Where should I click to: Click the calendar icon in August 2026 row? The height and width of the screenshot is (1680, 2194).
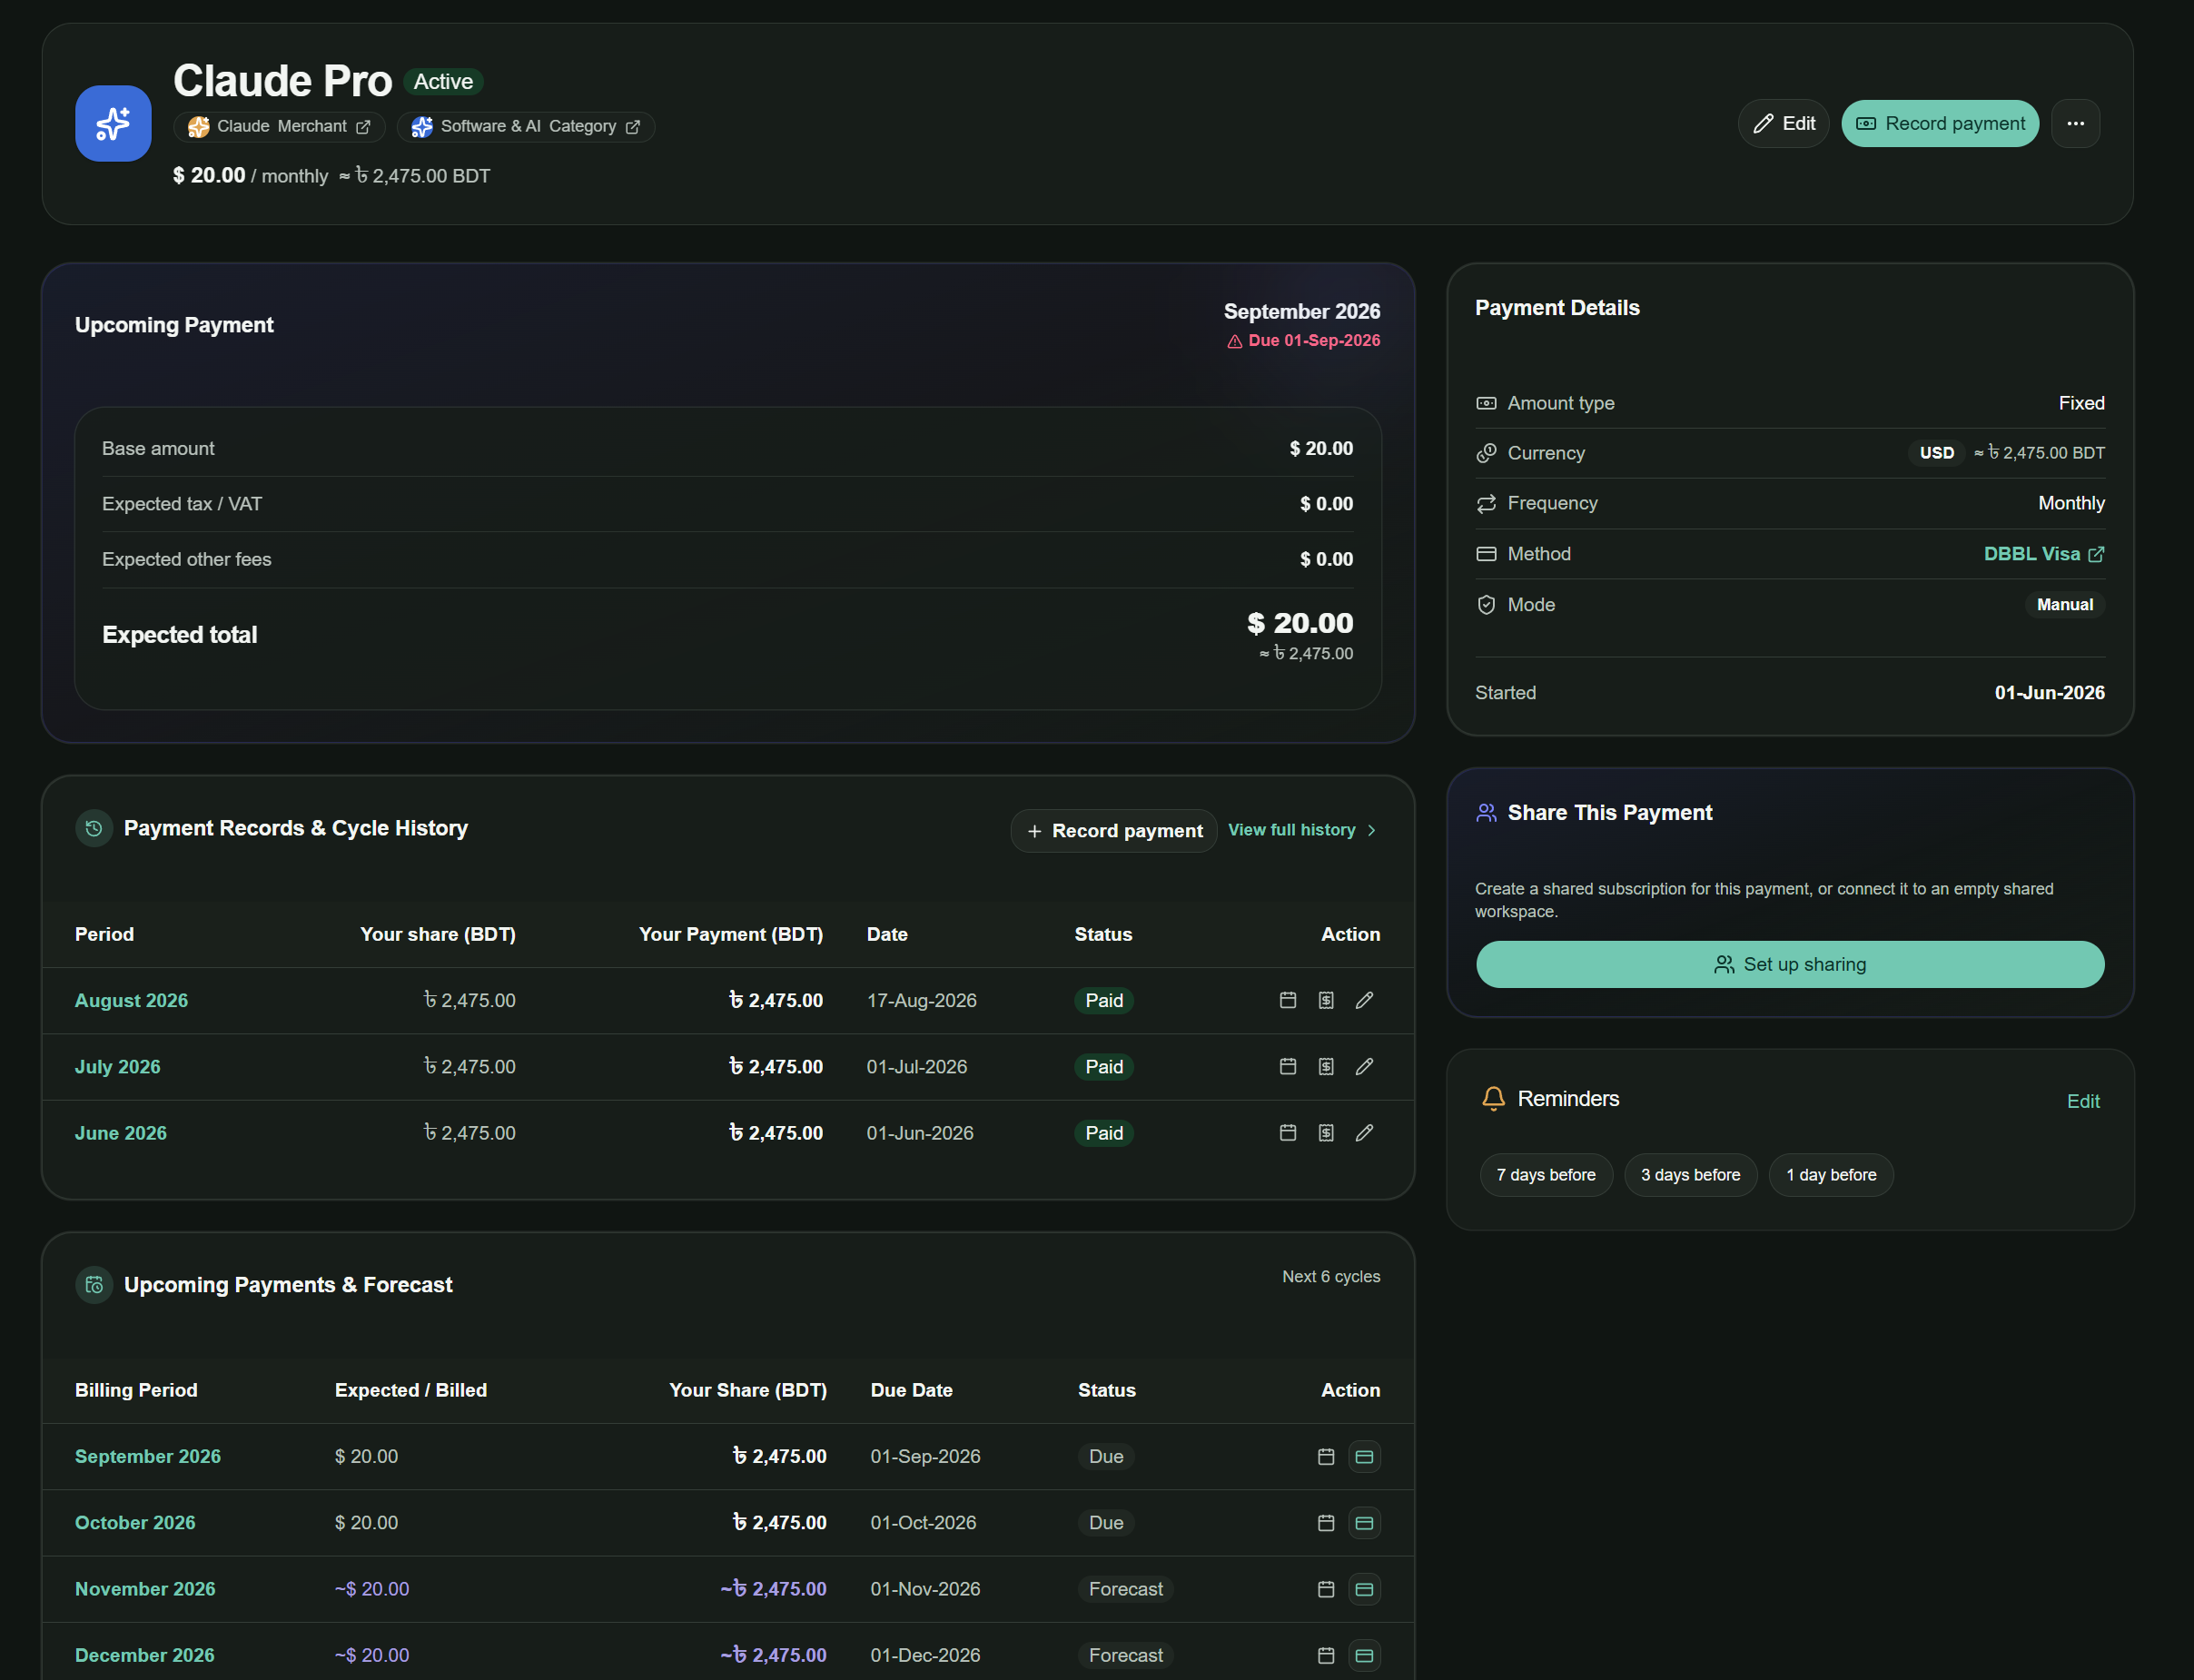tap(1288, 1000)
